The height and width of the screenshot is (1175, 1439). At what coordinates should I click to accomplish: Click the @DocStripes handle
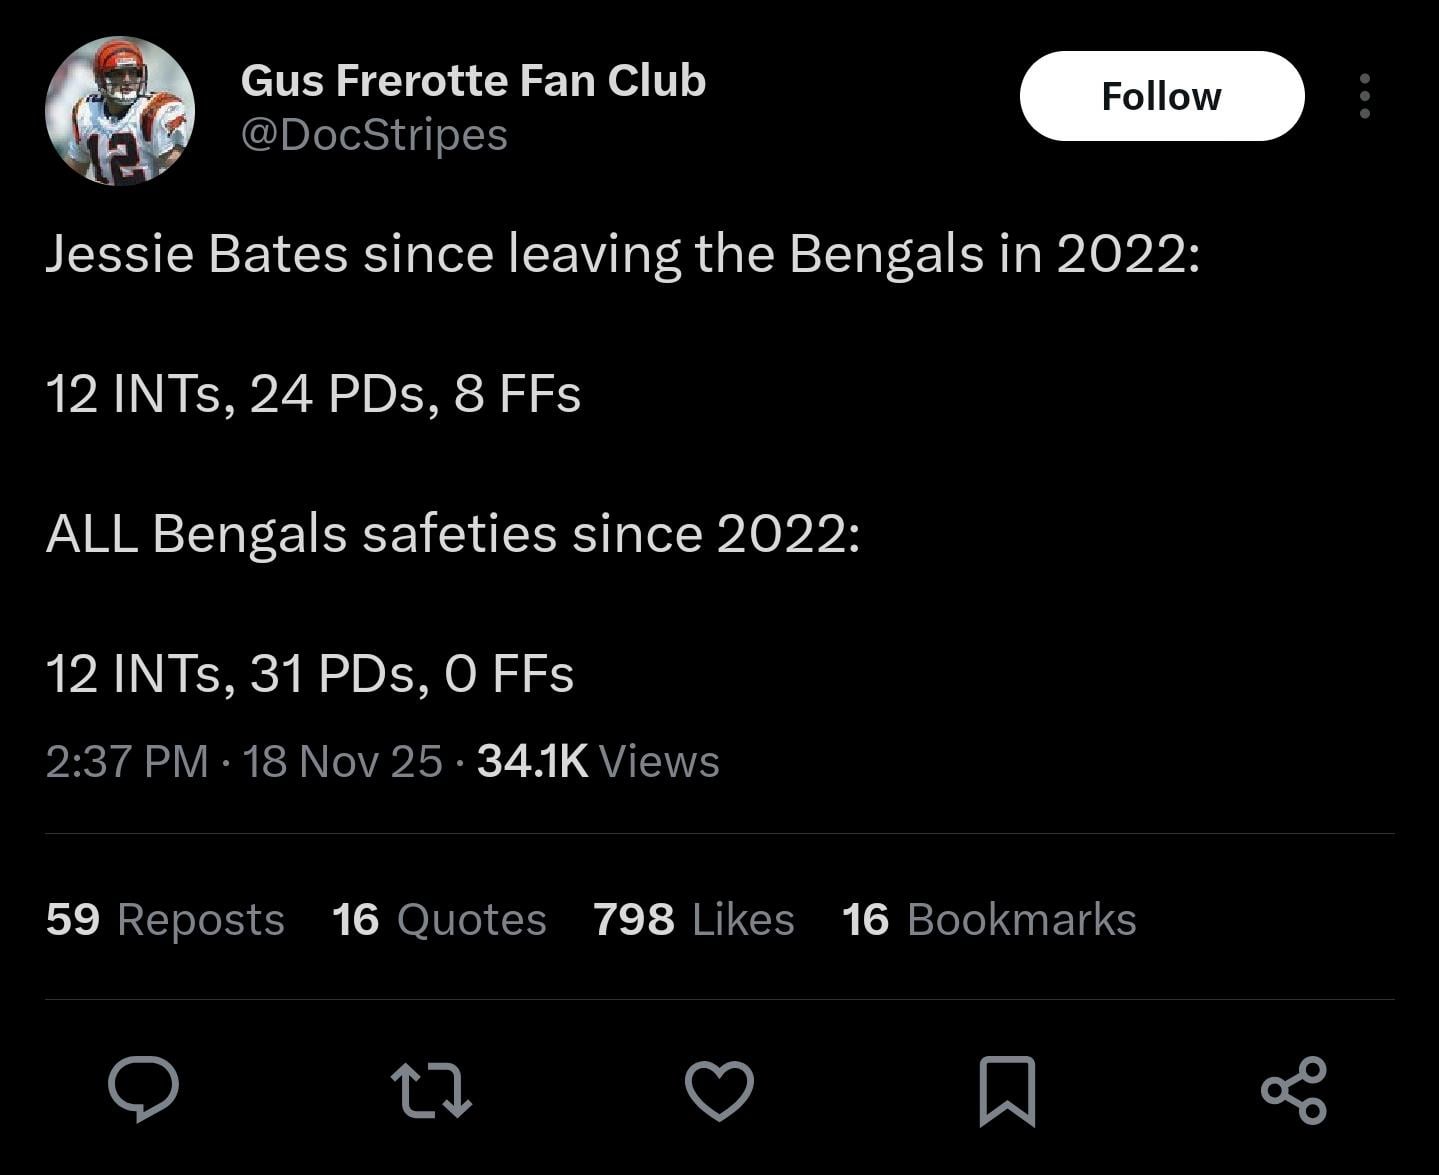[374, 134]
